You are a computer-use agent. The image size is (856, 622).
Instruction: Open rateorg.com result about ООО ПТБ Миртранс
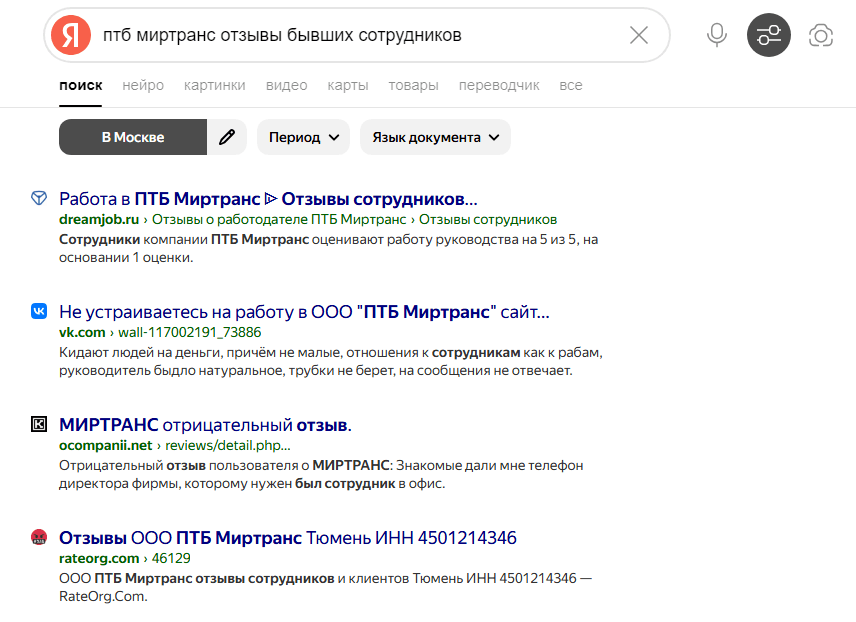point(287,538)
